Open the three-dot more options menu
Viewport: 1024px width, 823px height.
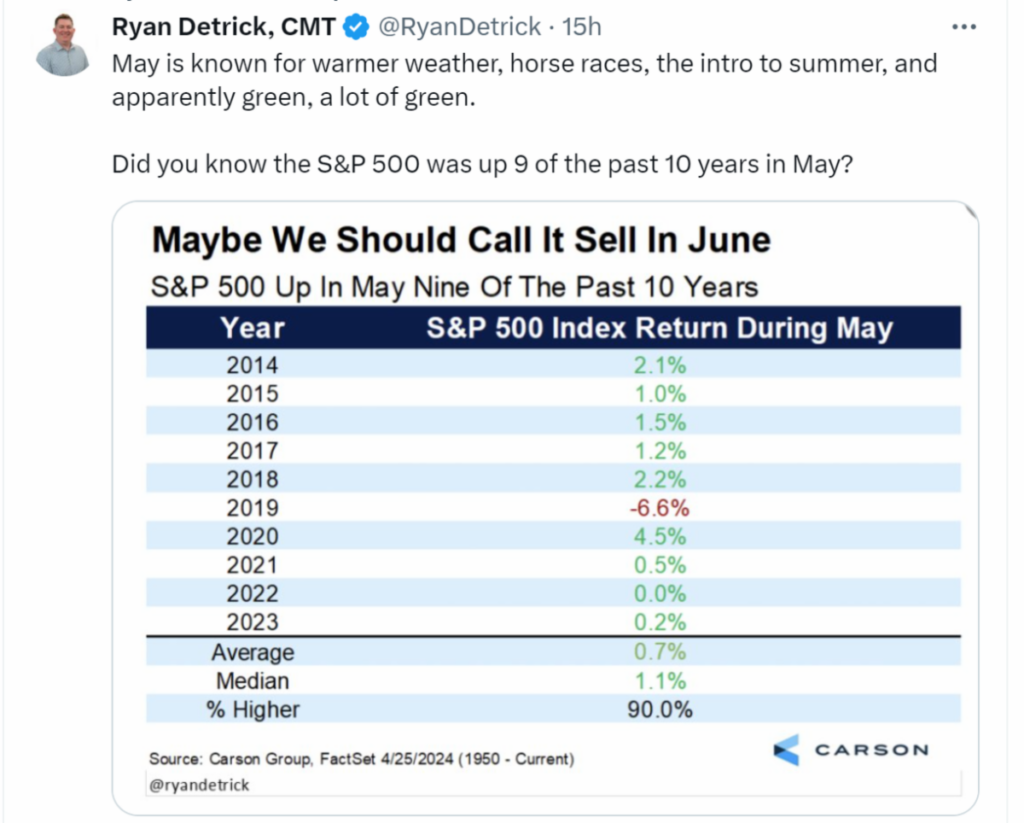click(963, 27)
